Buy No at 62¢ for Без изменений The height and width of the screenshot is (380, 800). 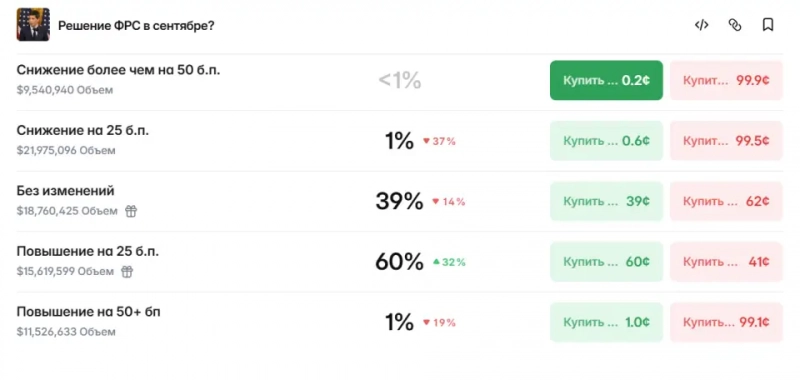pos(726,201)
